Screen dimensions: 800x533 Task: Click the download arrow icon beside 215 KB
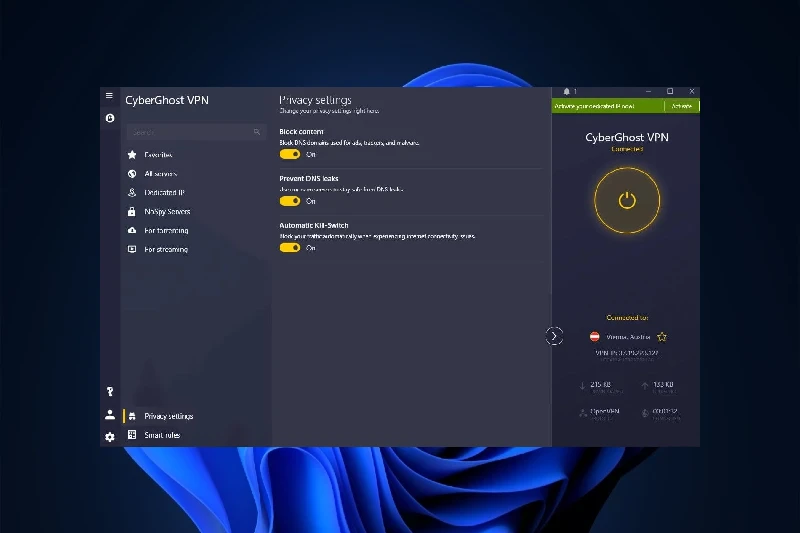click(582, 386)
